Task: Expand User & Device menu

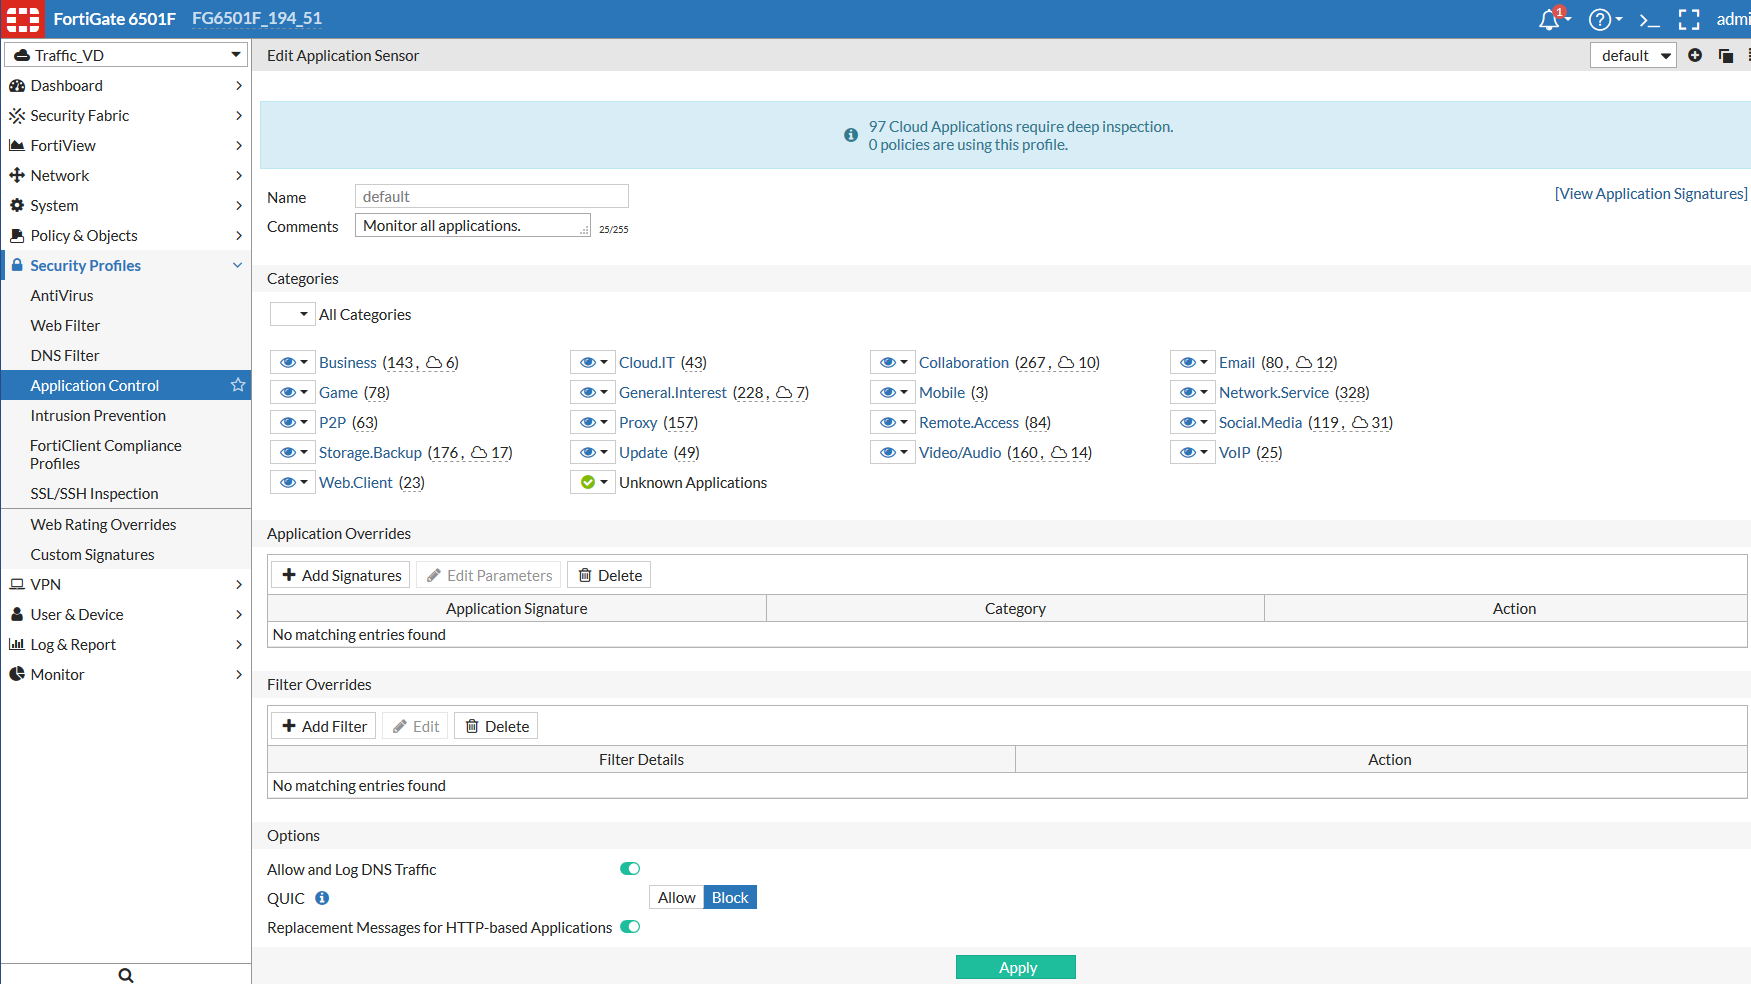Action: pyautogui.click(x=126, y=615)
